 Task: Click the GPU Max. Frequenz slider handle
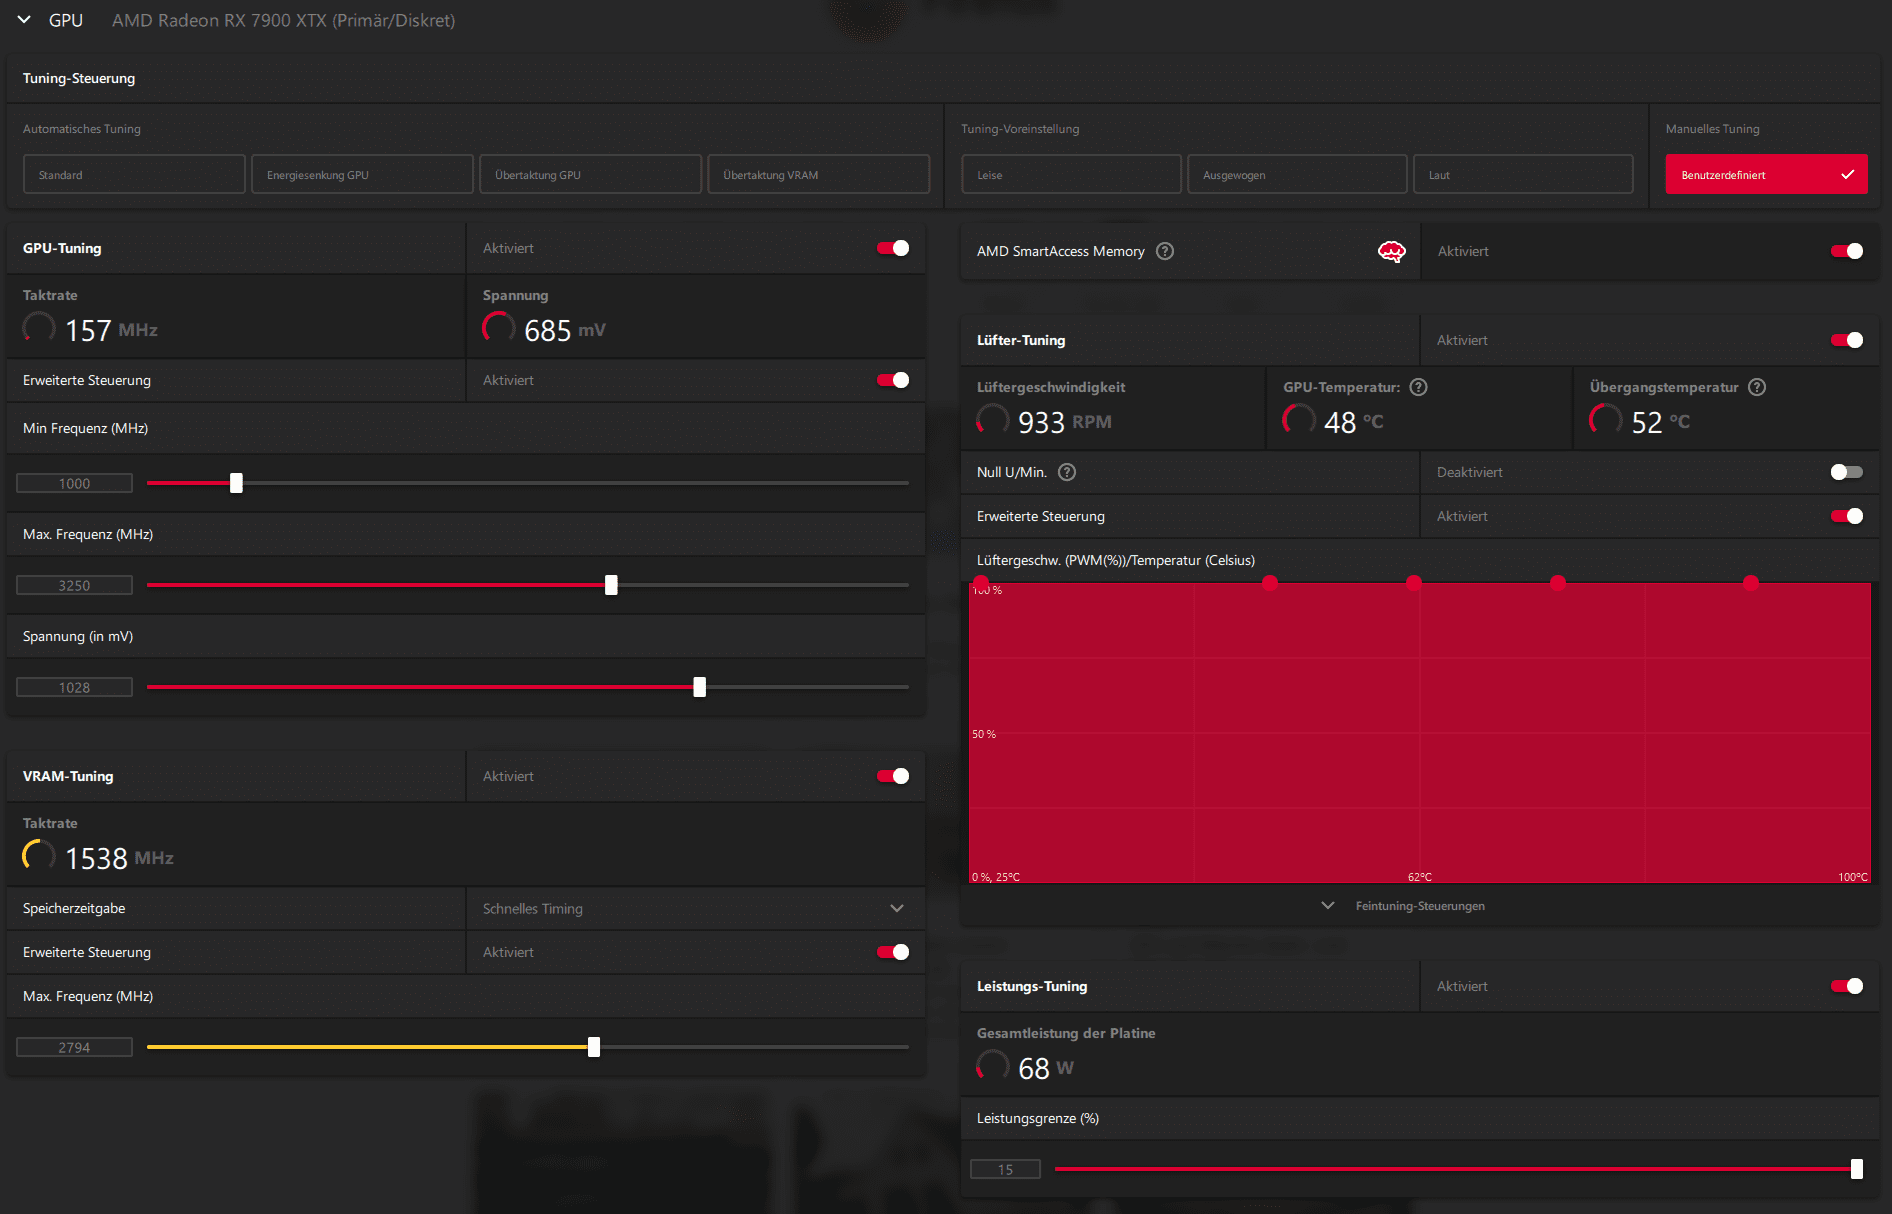[x=611, y=585]
